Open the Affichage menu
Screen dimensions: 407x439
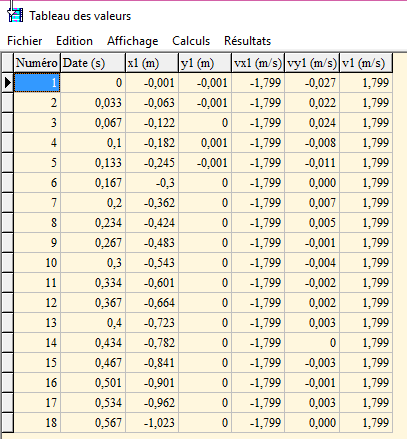pyautogui.click(x=133, y=41)
